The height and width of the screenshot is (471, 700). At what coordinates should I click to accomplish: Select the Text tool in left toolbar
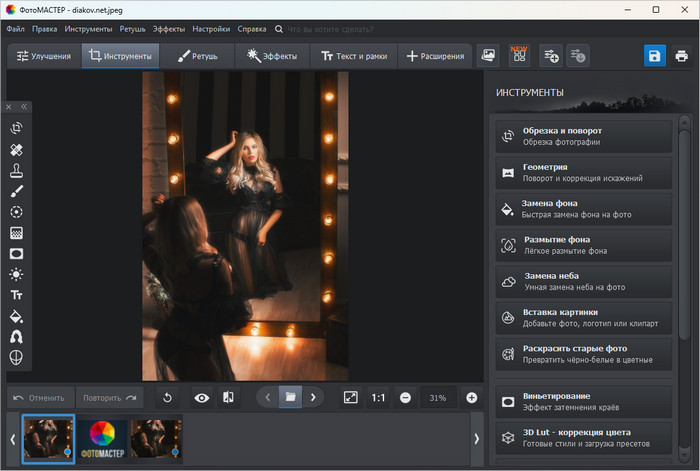coord(17,295)
